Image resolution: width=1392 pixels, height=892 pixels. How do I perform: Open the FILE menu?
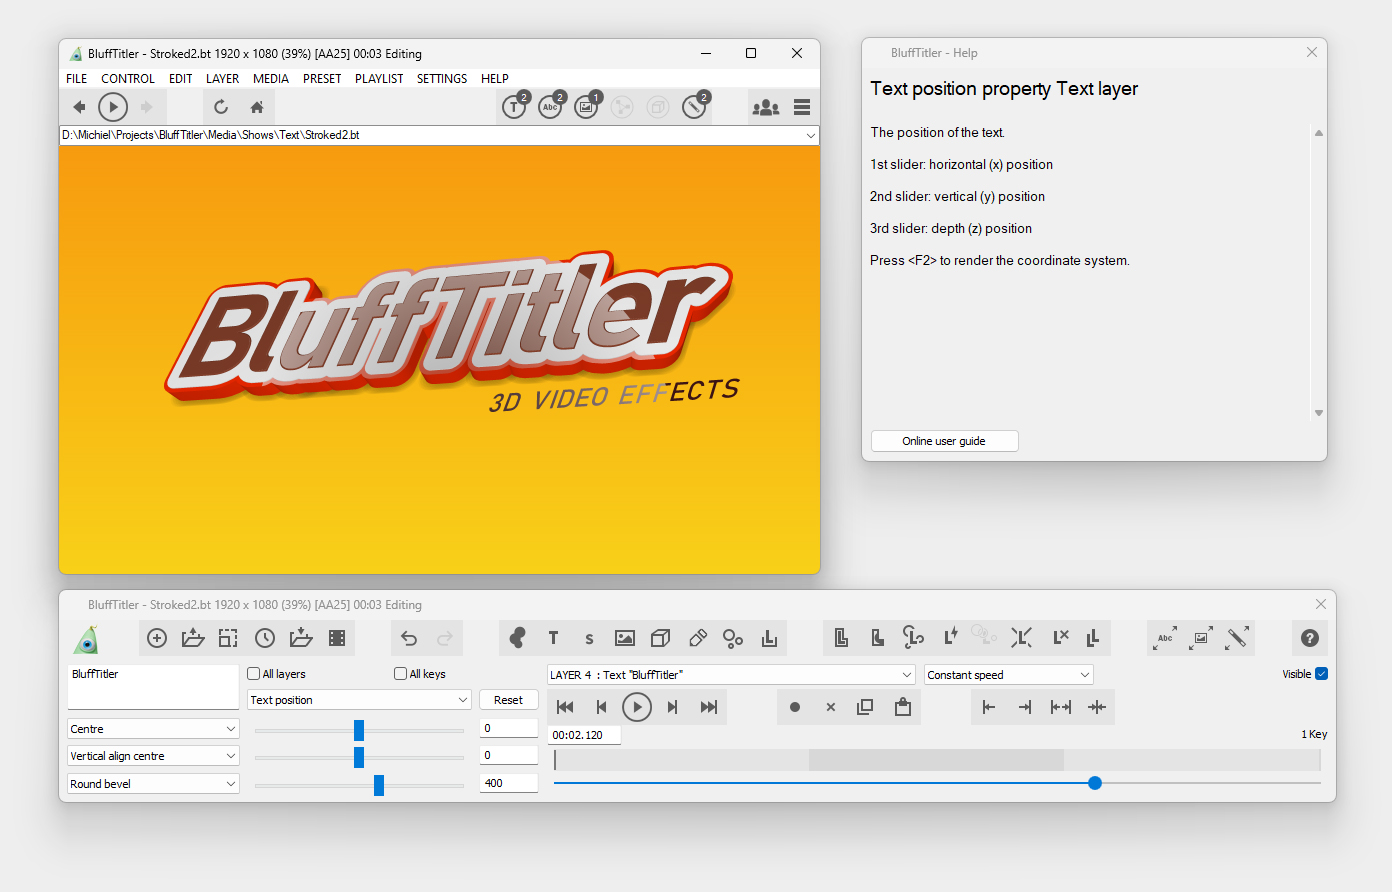pos(77,79)
